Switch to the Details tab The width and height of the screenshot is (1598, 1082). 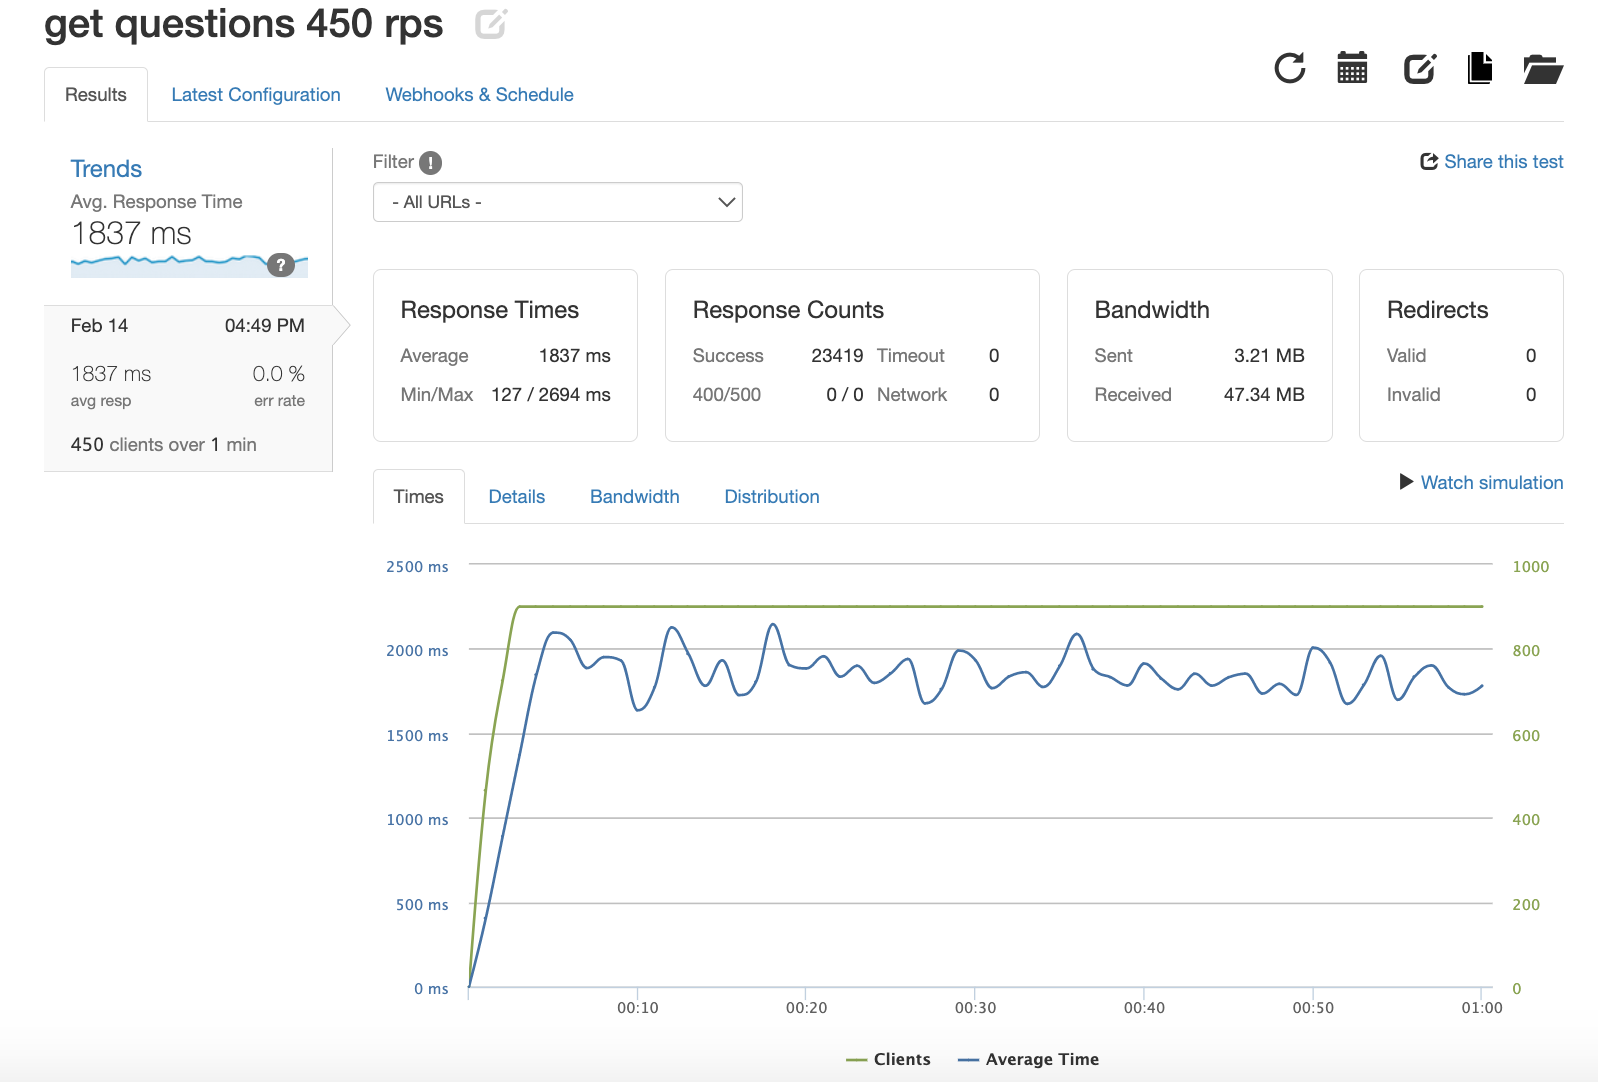(517, 497)
